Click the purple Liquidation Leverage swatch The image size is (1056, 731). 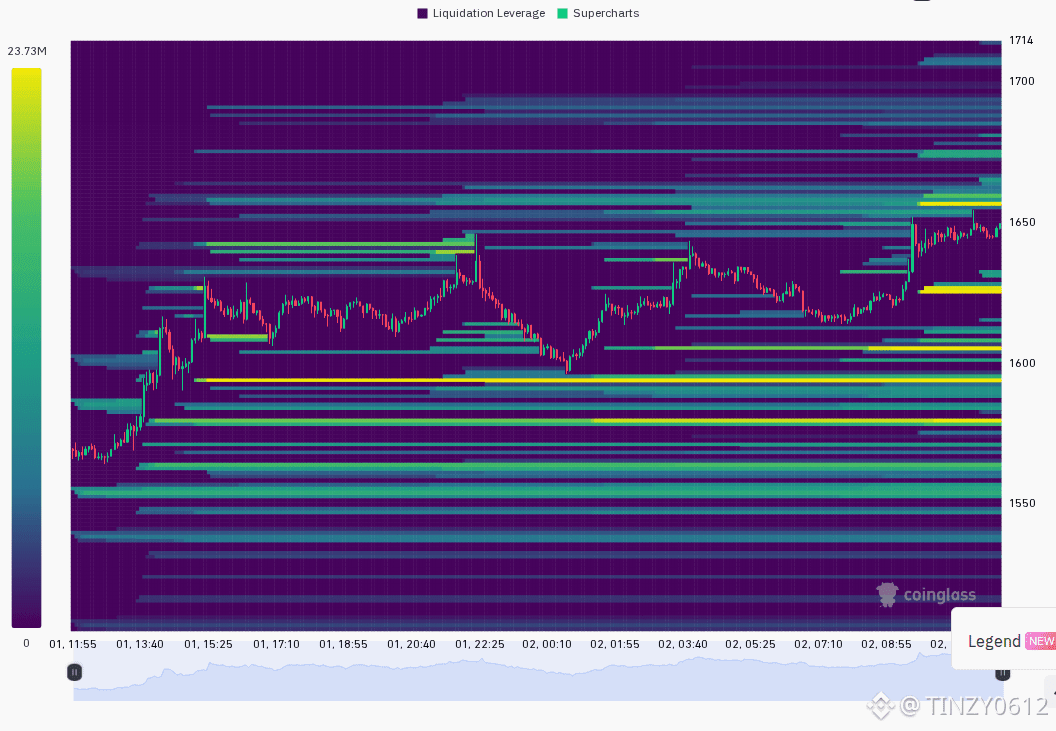pyautogui.click(x=422, y=13)
